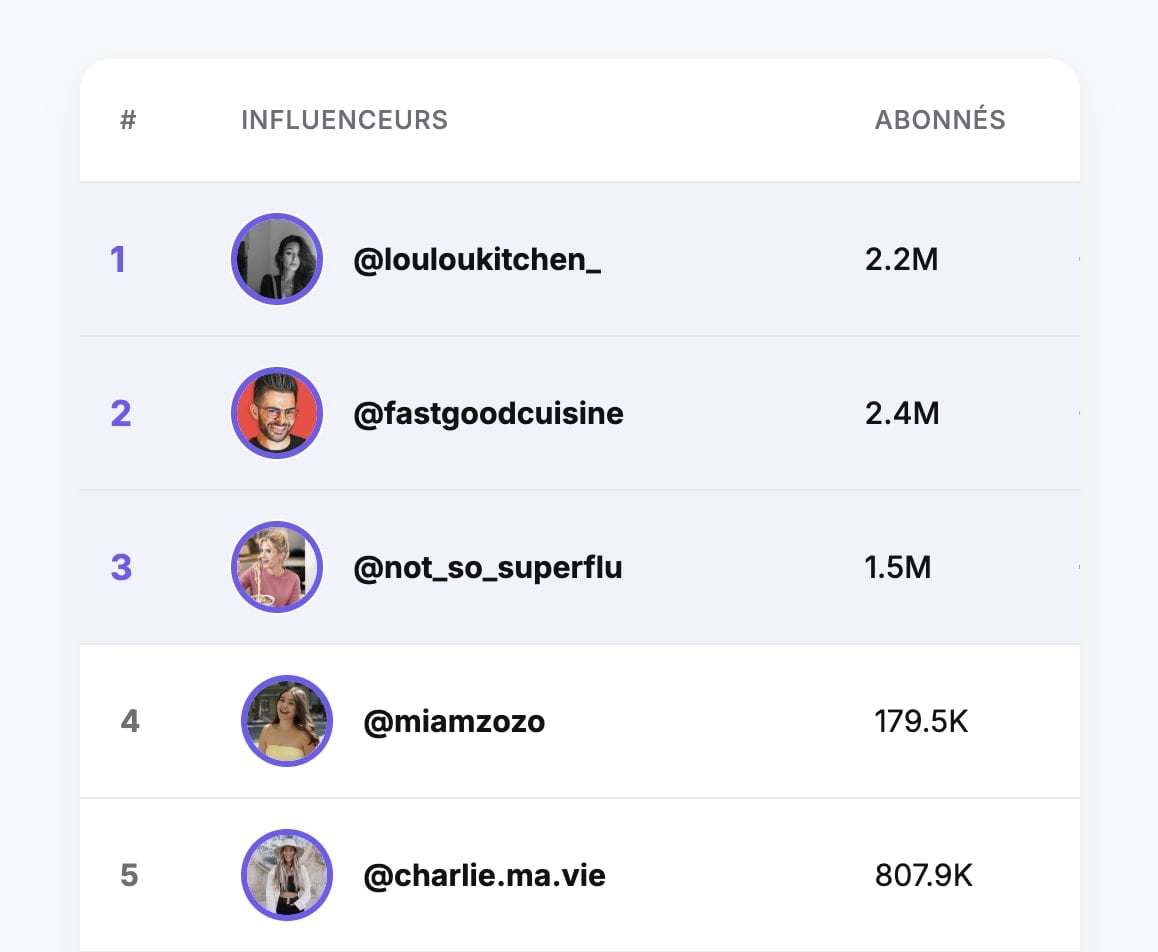
Task: Visit the @not_so_superflu username link
Action: point(488,568)
